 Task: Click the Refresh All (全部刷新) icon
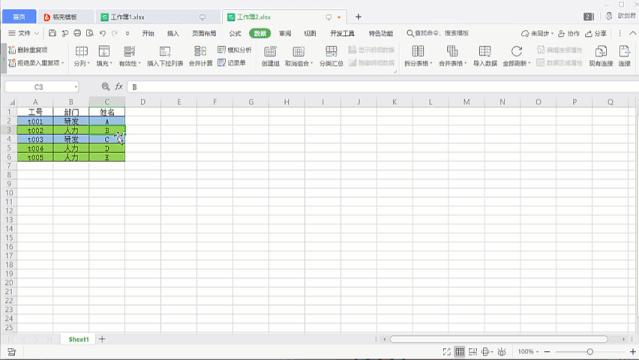pyautogui.click(x=516, y=51)
